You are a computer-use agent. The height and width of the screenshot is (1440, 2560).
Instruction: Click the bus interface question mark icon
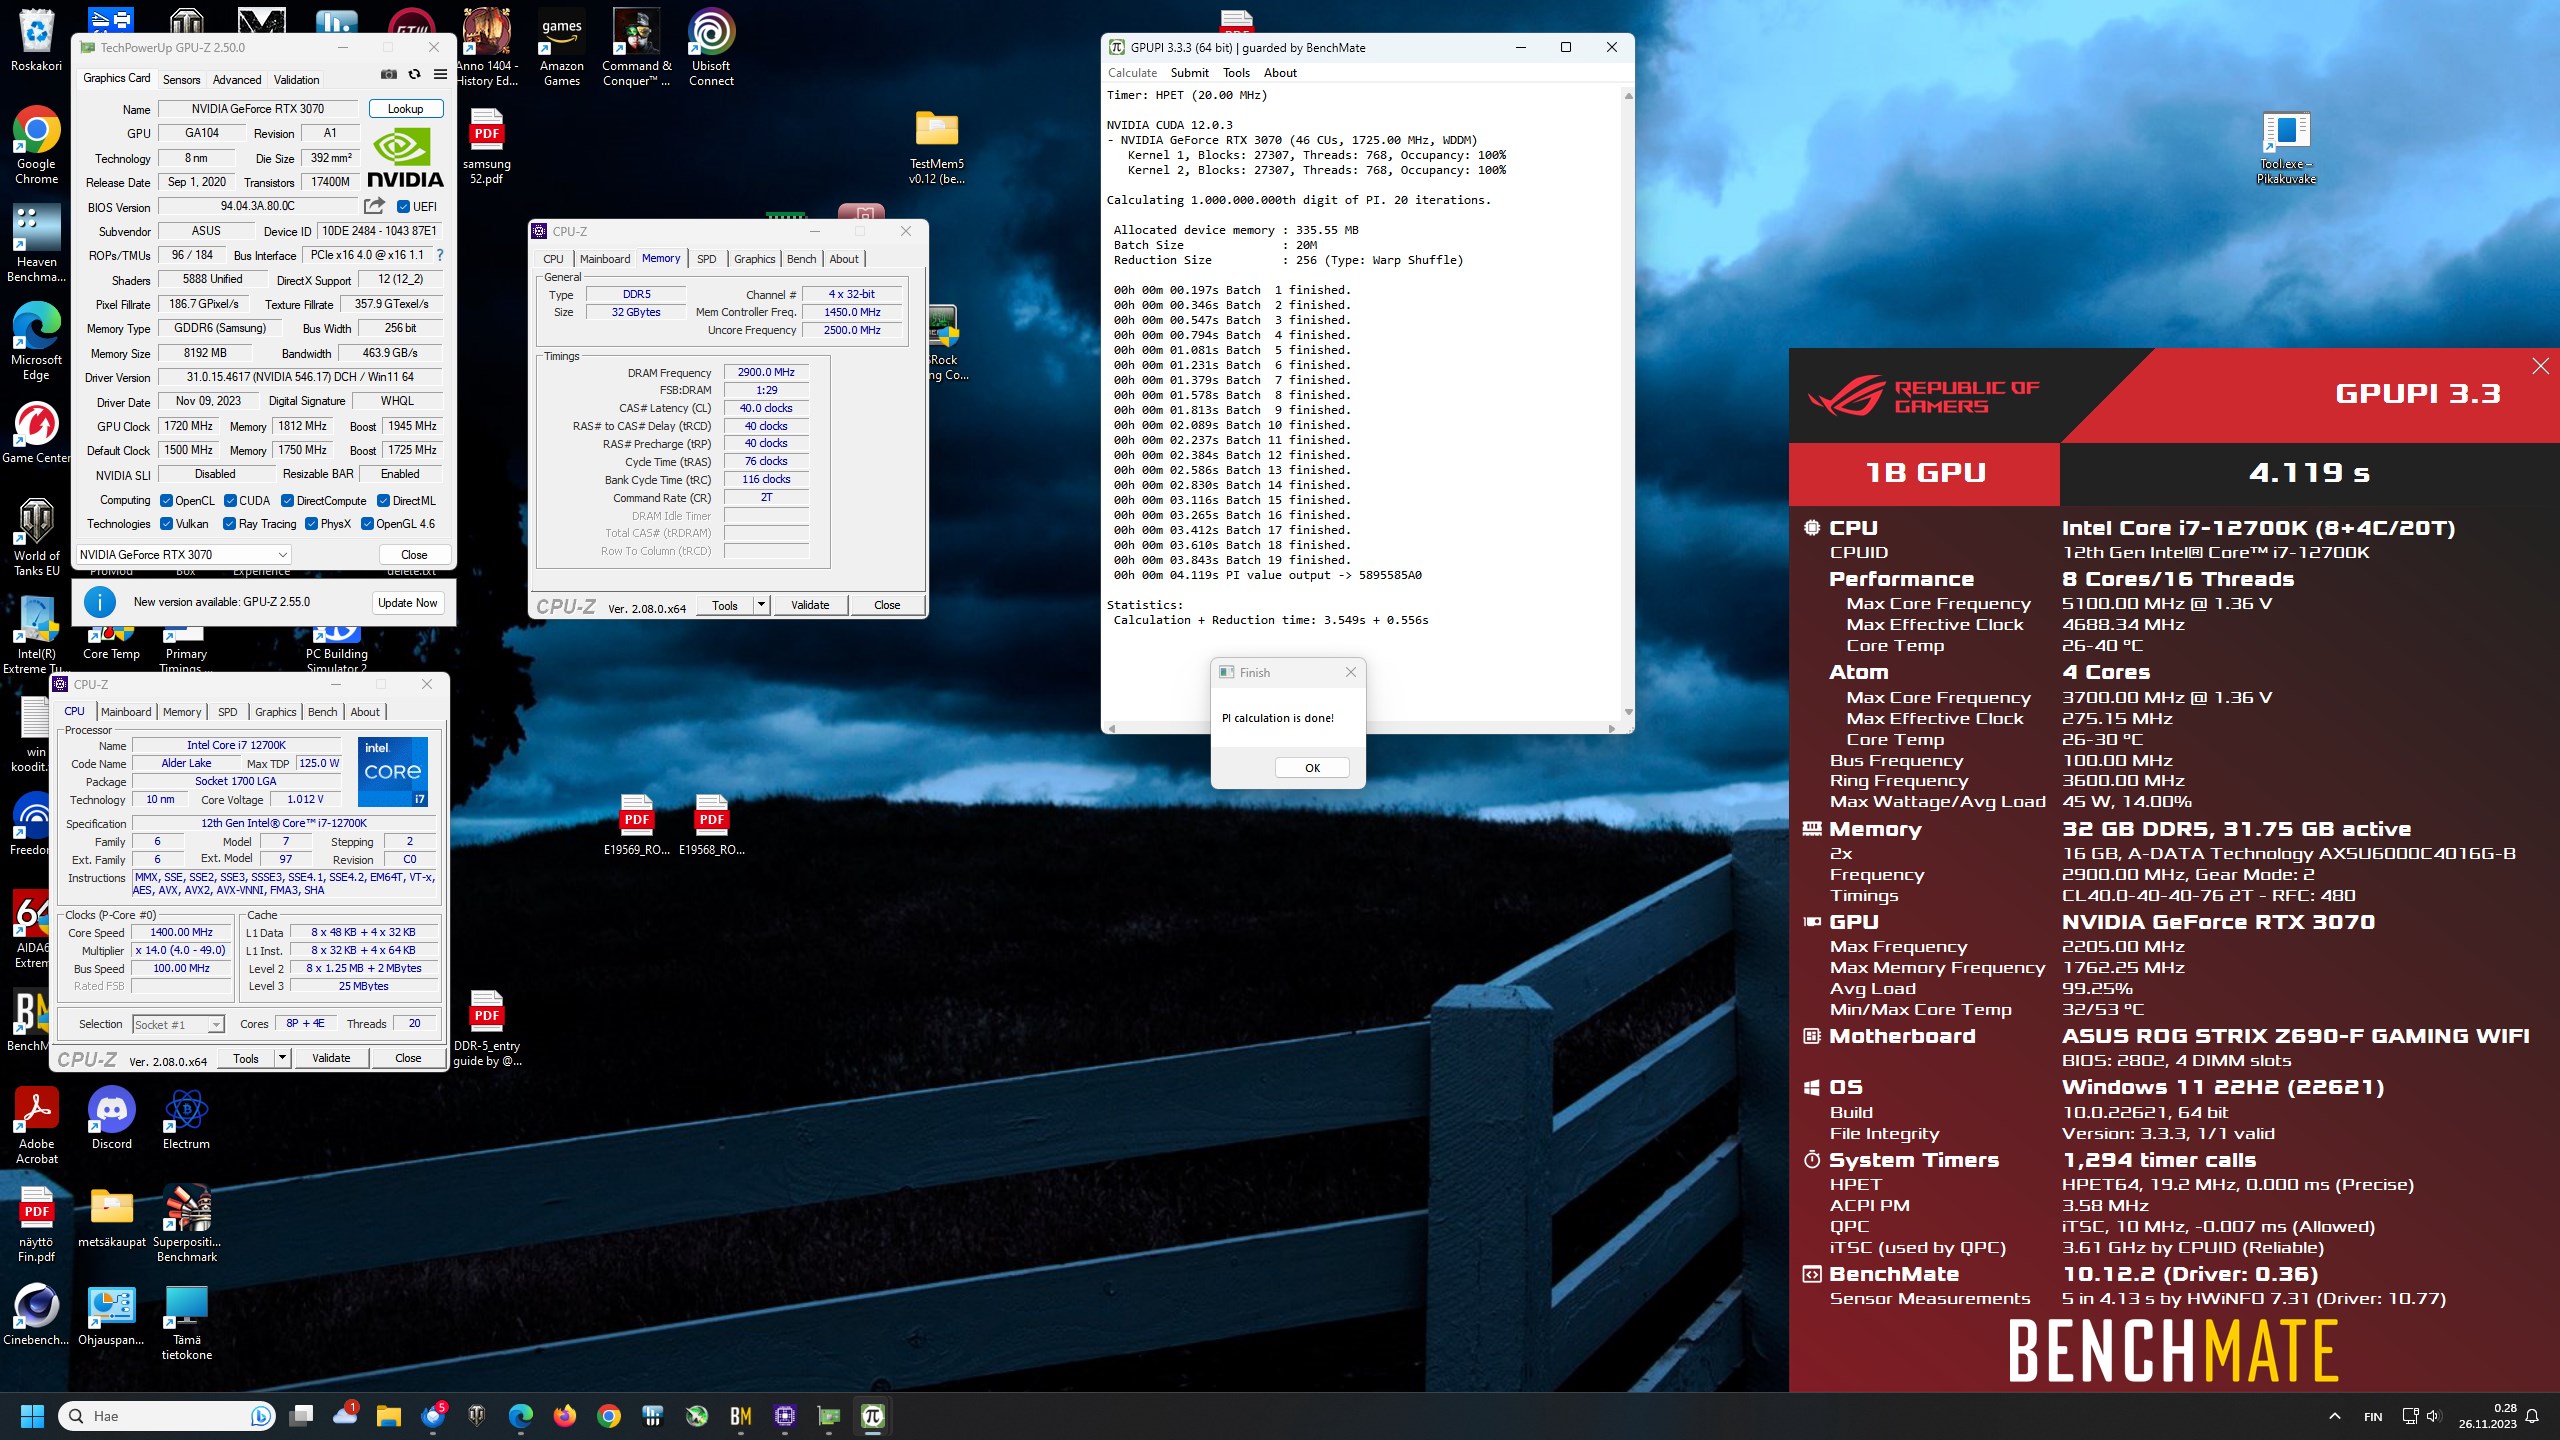point(440,255)
